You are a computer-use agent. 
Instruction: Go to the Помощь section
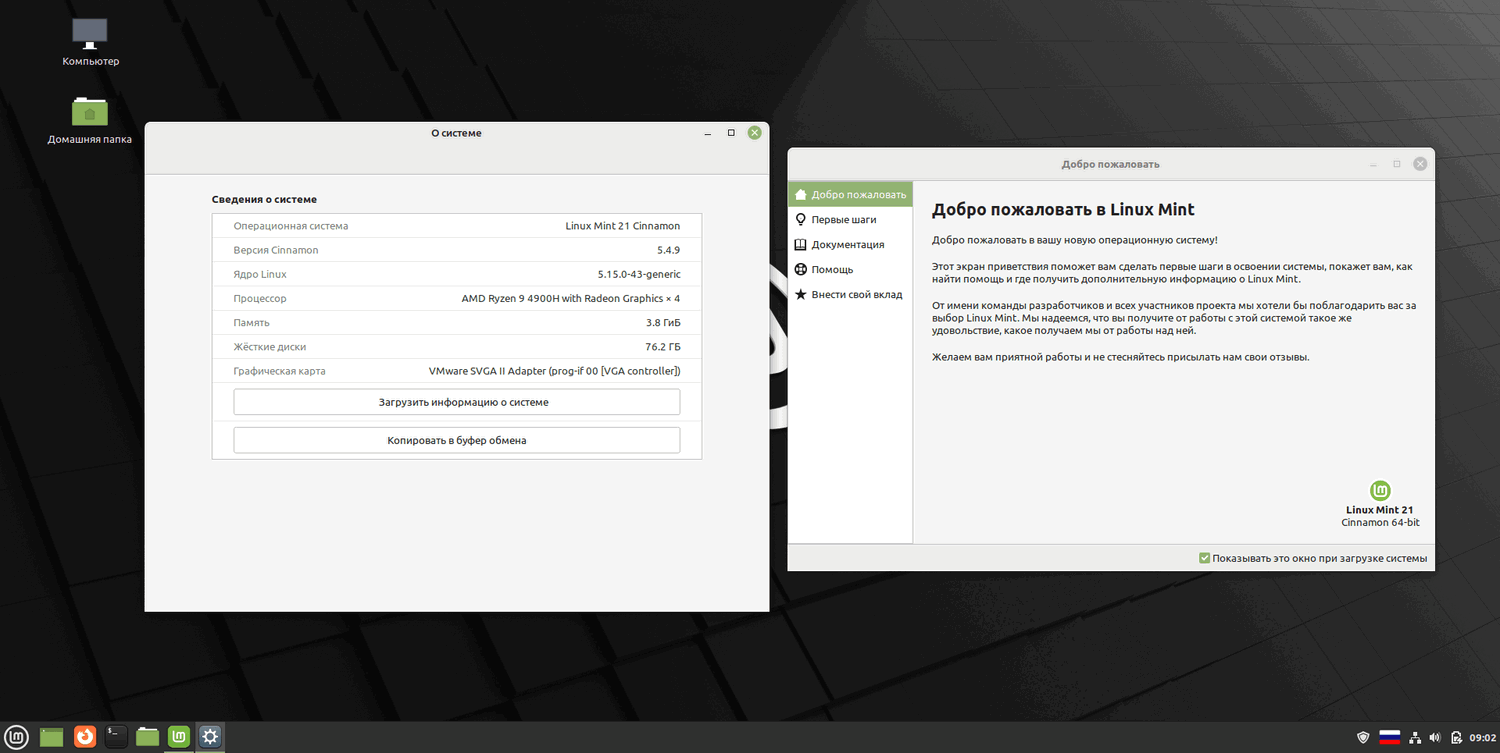pos(850,269)
